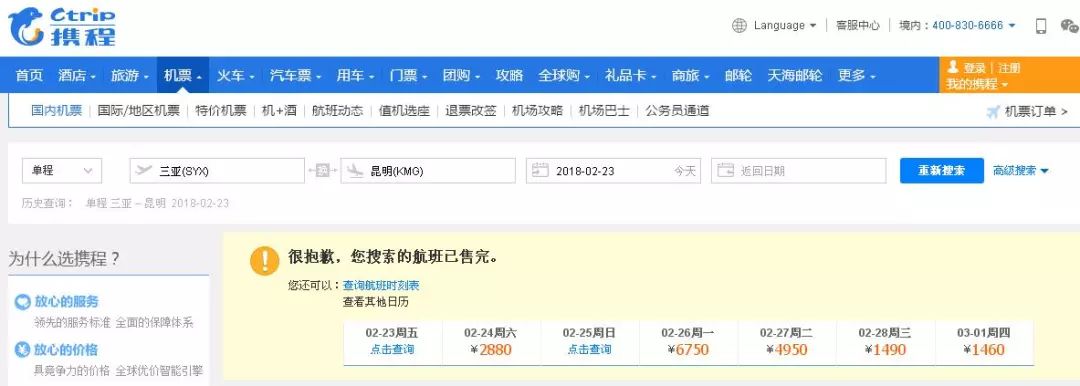The image size is (1080, 386).
Task: Go to 首页 in the navigation bar
Action: (29, 75)
